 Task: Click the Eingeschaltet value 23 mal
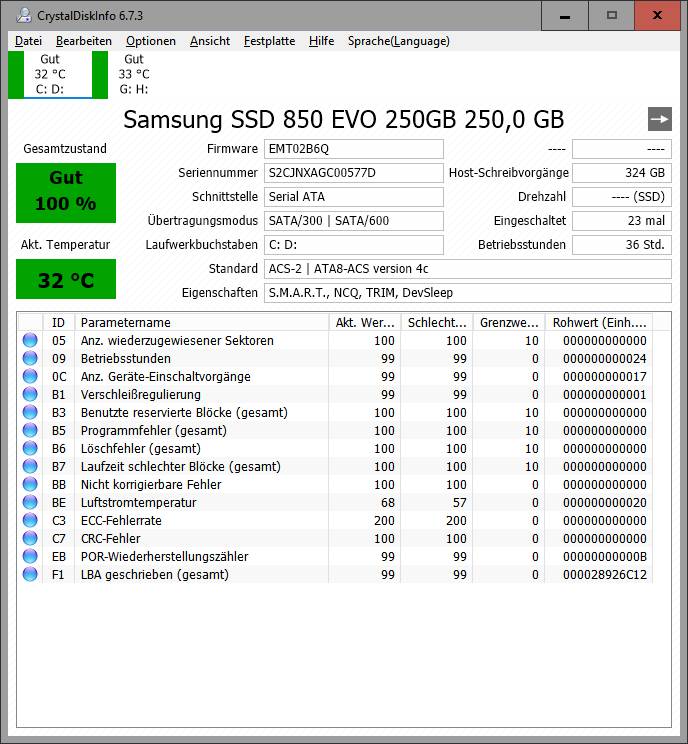[x=622, y=221]
